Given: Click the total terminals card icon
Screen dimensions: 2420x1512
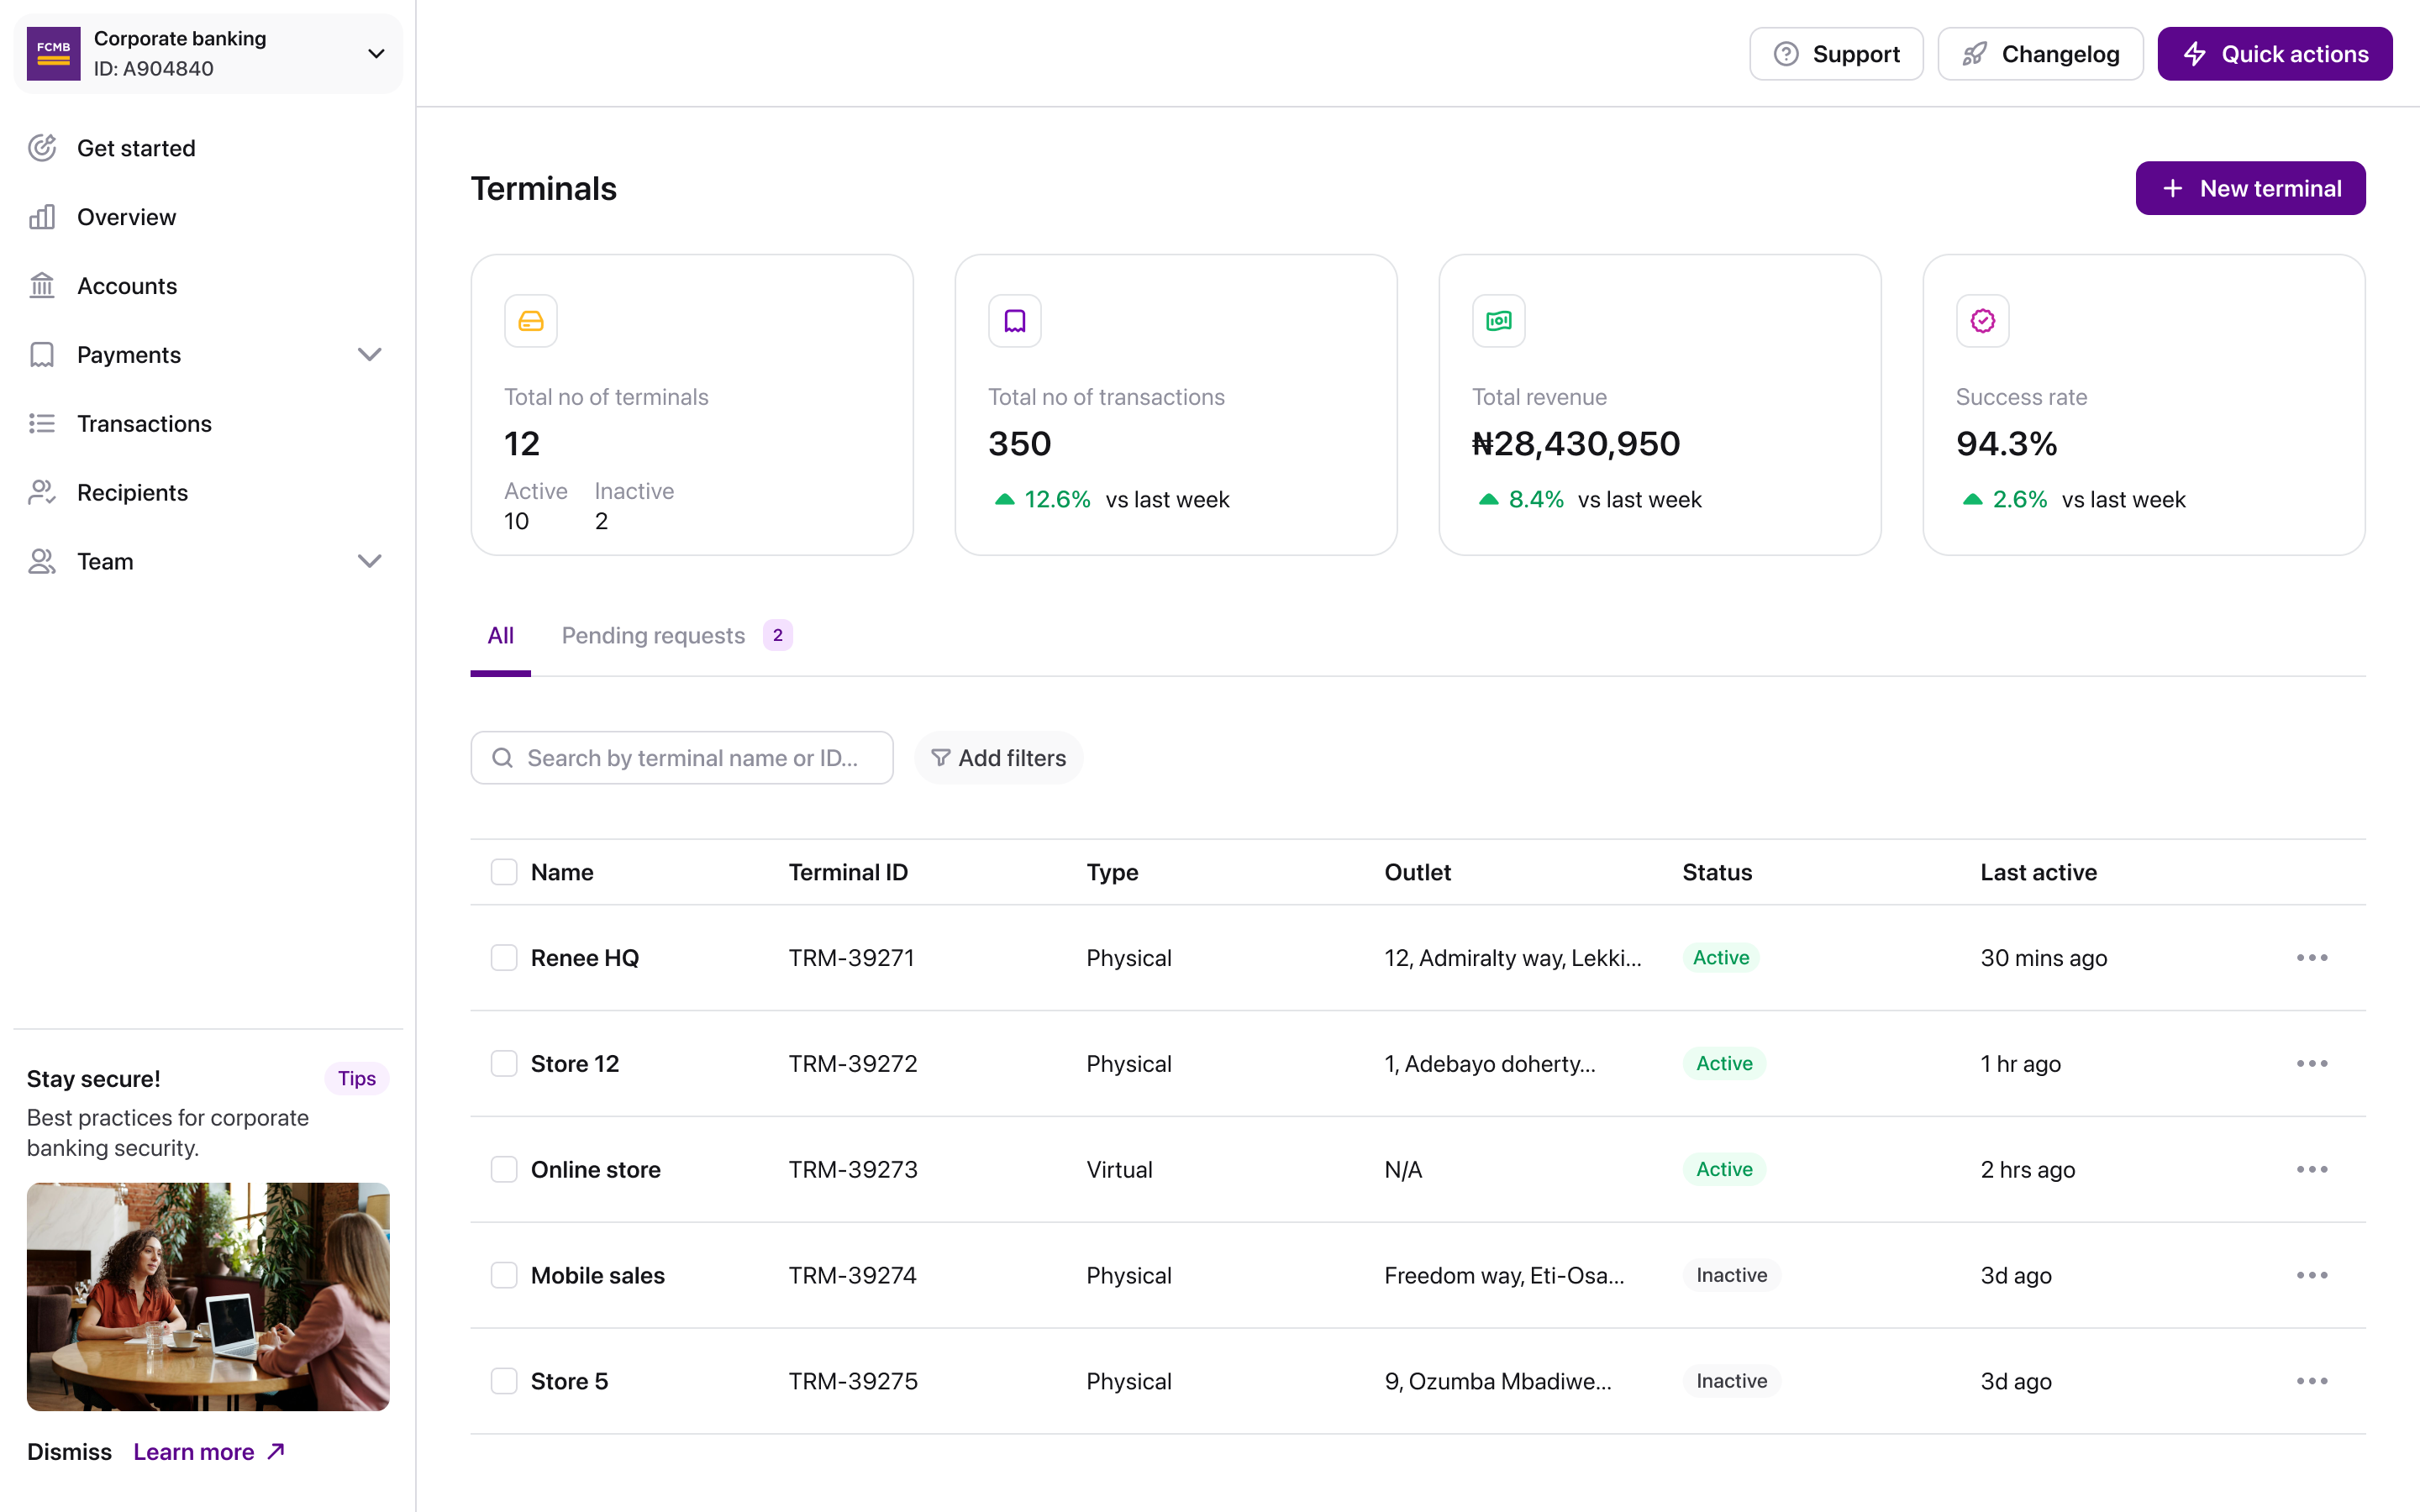Looking at the screenshot, I should pos(531,321).
